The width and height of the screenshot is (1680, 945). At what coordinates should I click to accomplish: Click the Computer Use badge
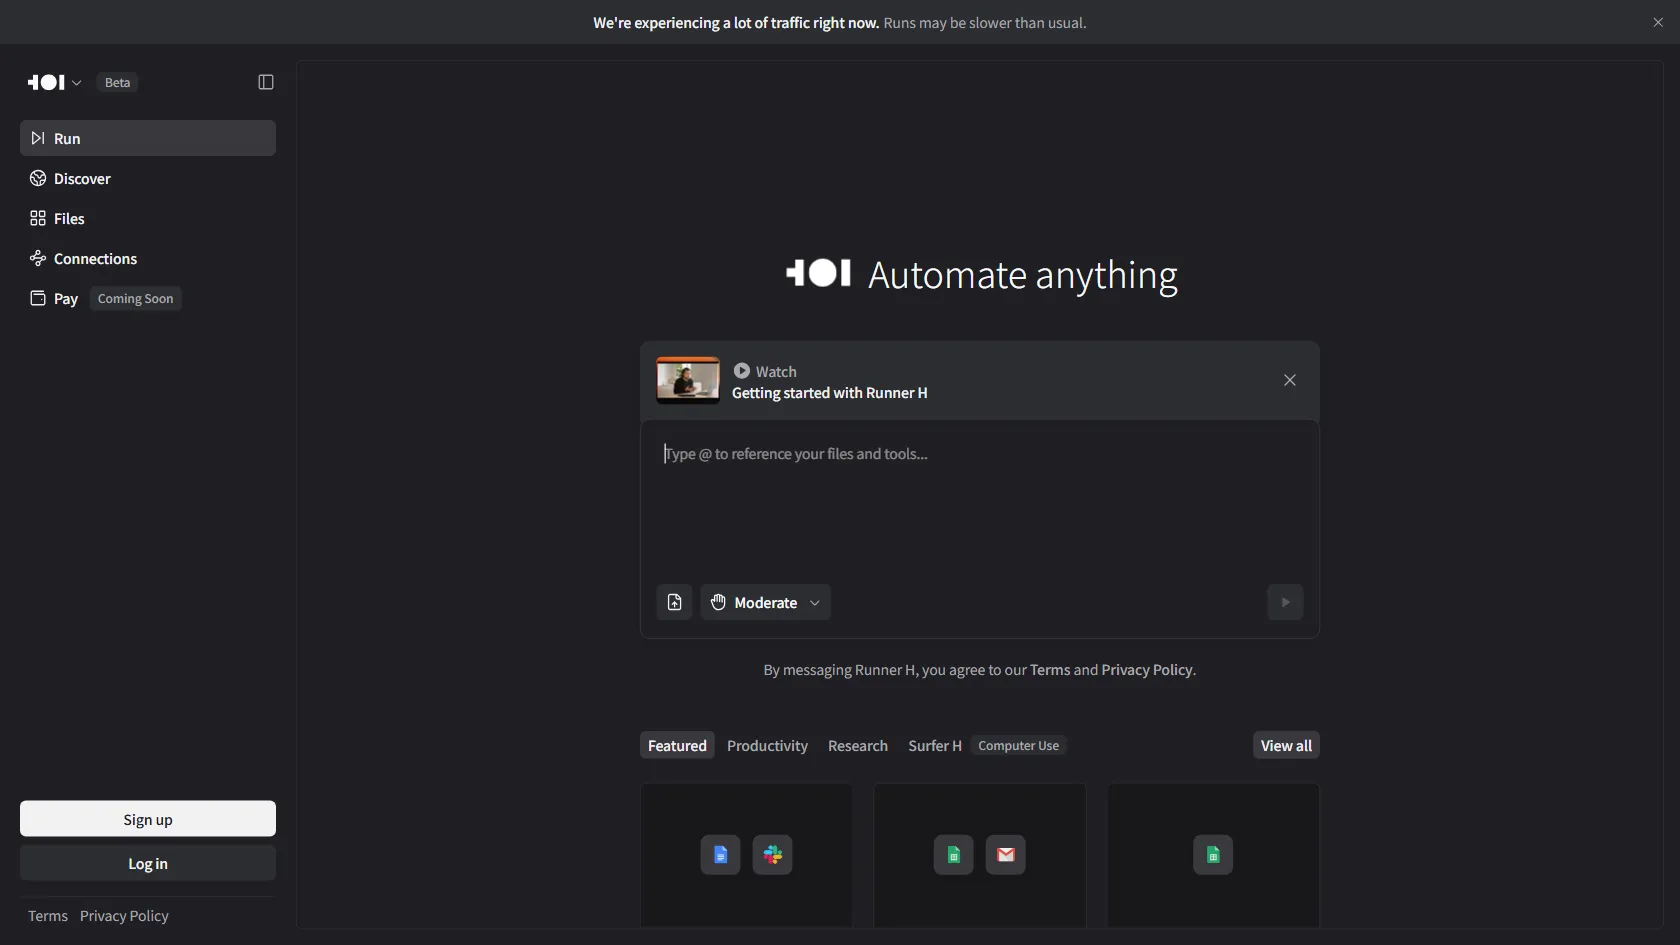(1018, 745)
